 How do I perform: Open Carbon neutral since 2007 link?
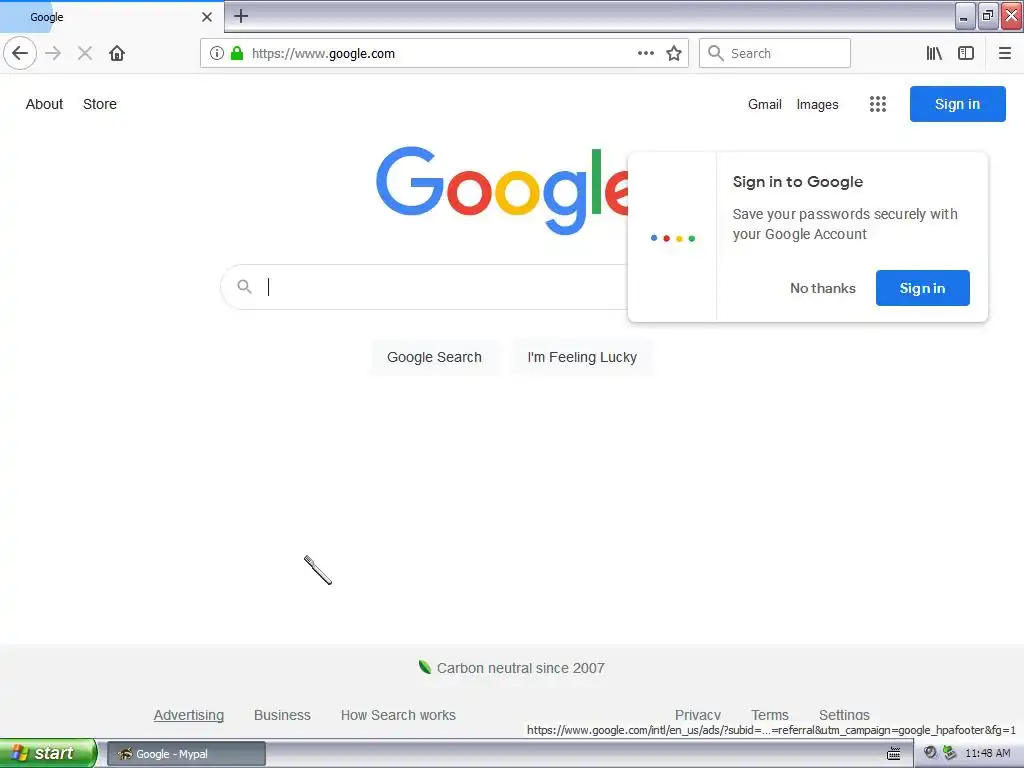[x=520, y=668]
